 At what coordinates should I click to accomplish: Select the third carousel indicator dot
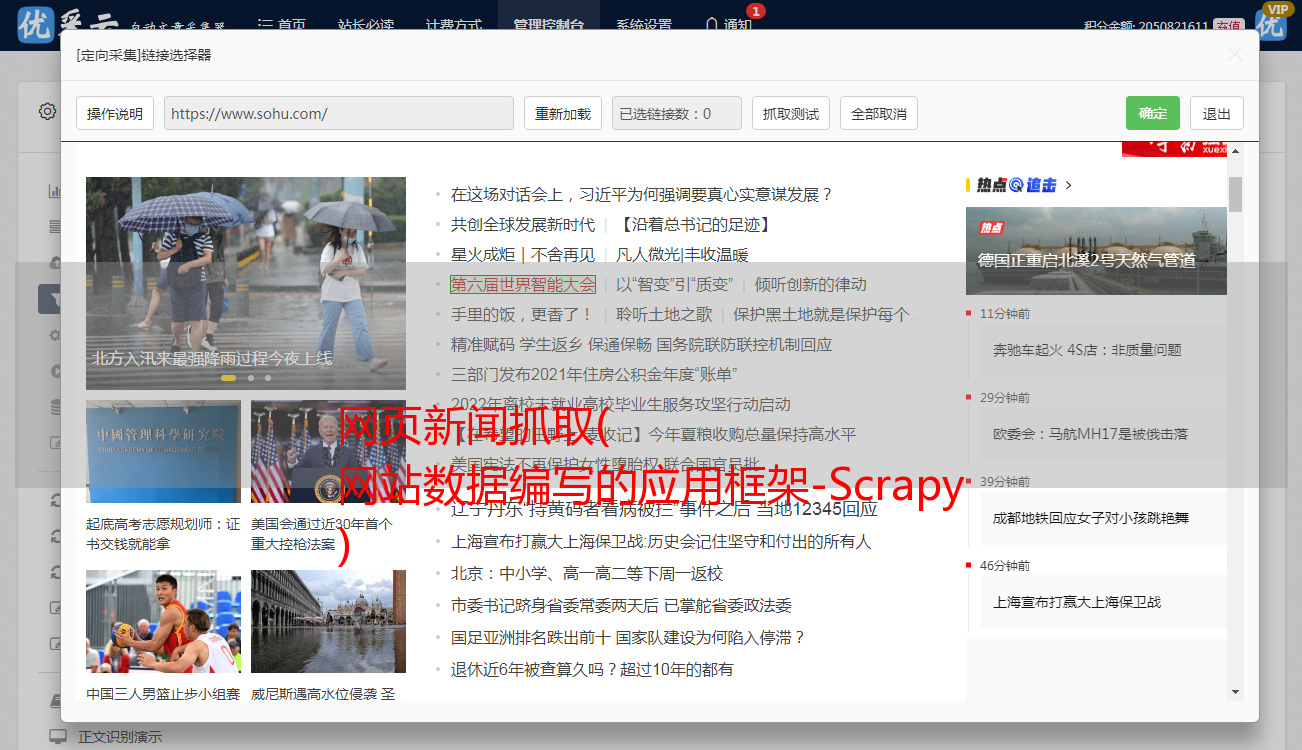pyautogui.click(x=268, y=378)
